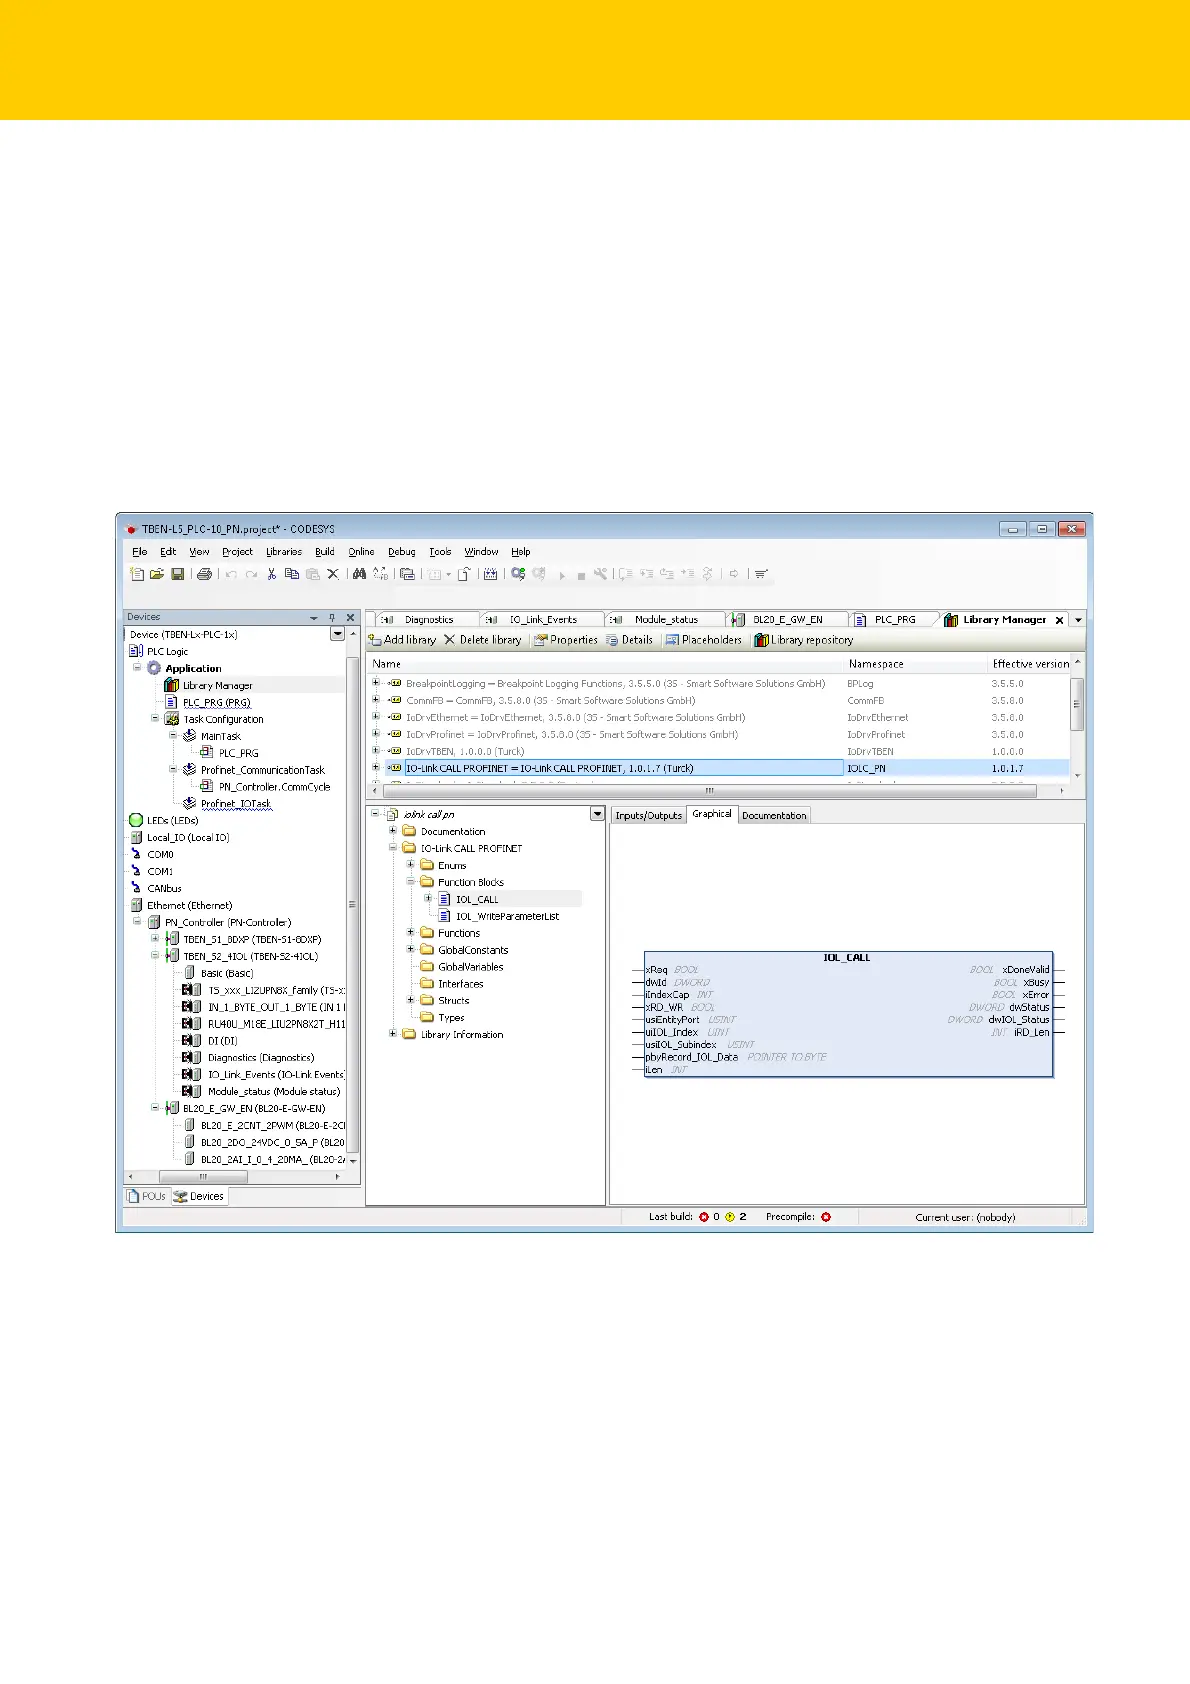Image resolution: width=1190 pixels, height=1684 pixels.
Task: Open the Debug menu
Action: pyautogui.click(x=401, y=552)
